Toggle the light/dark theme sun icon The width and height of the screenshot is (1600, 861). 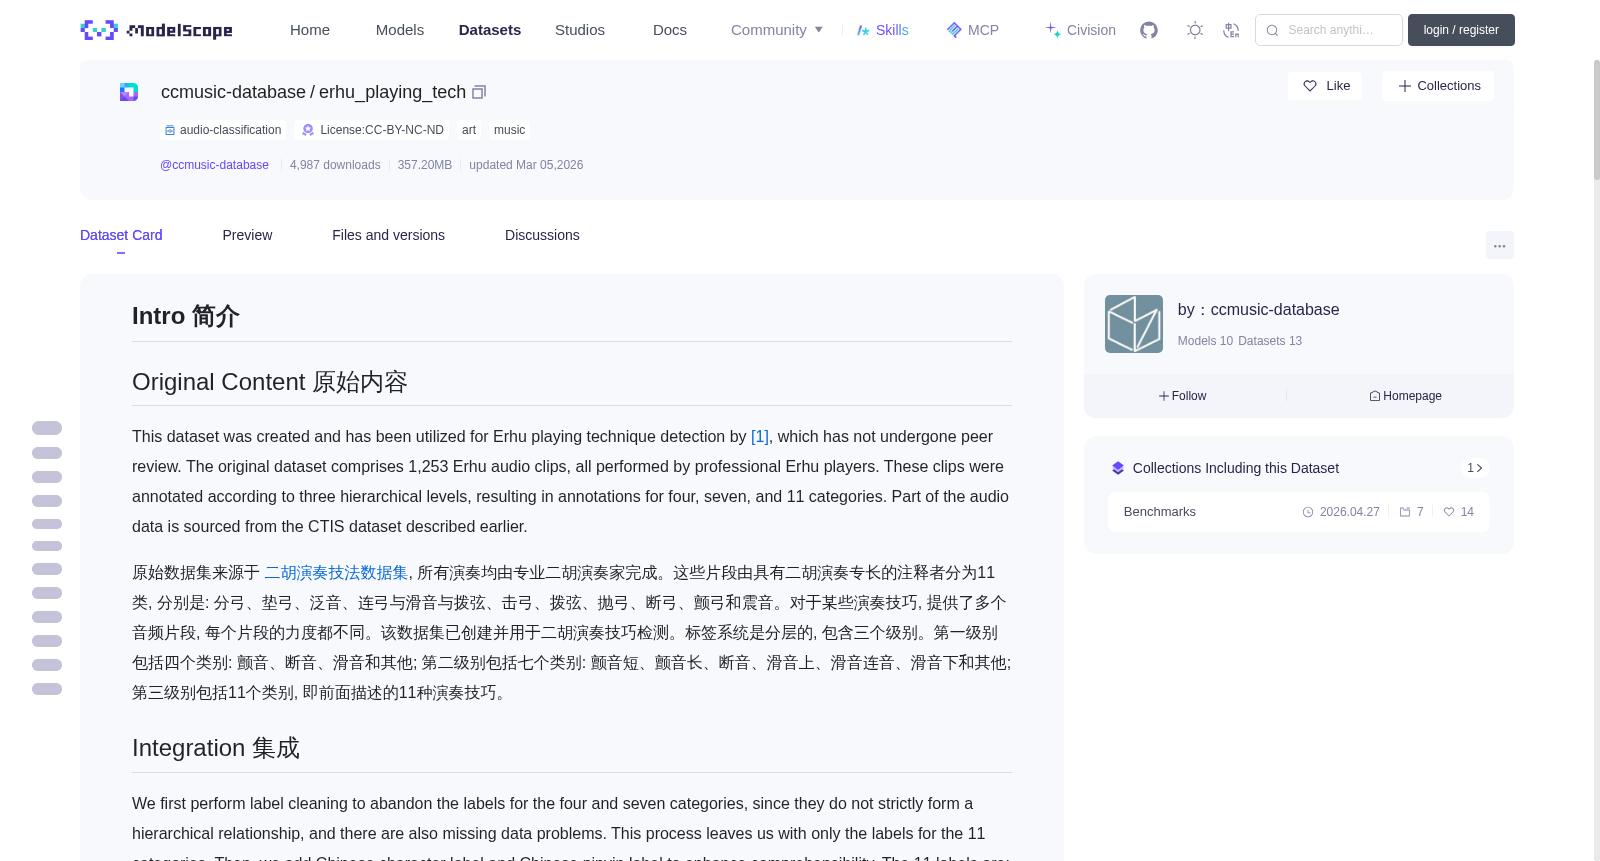tap(1195, 30)
